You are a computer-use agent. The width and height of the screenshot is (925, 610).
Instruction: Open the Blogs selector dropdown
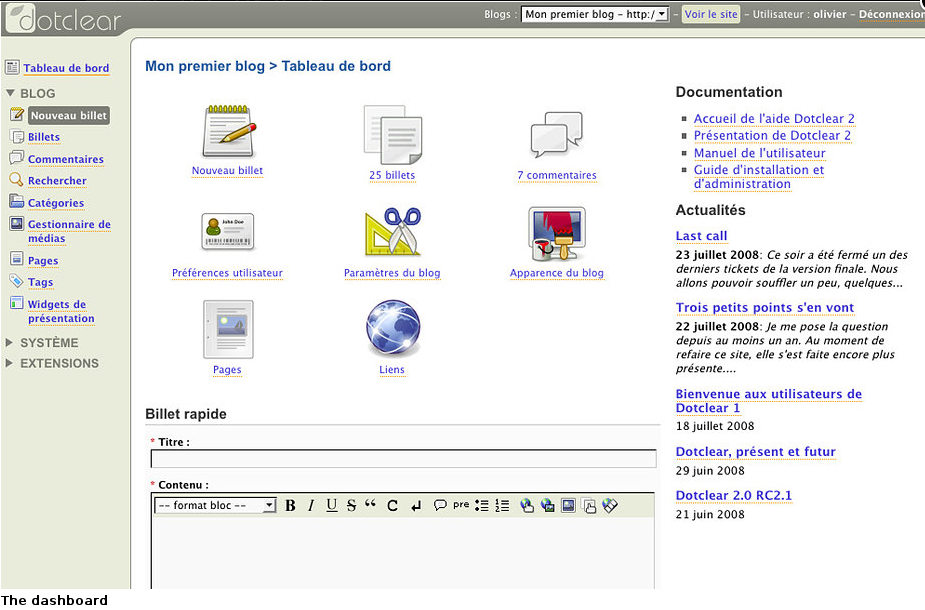[x=595, y=14]
